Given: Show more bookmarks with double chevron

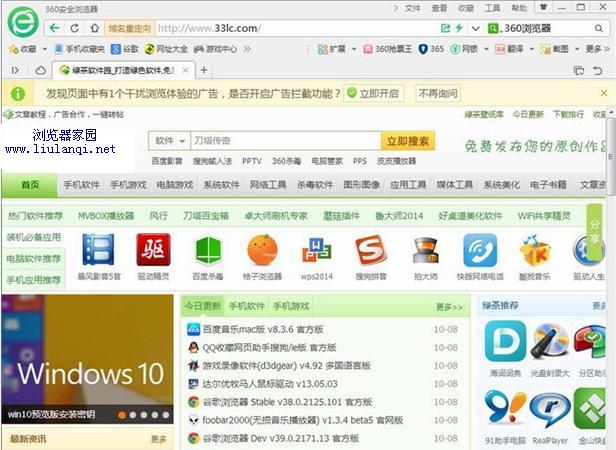Looking at the screenshot, I should click(x=247, y=49).
